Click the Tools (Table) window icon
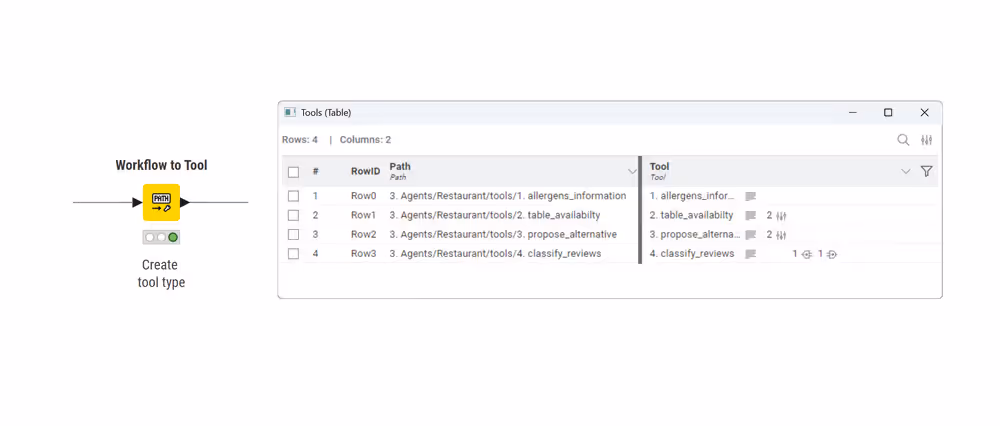1000x426 pixels. (290, 112)
